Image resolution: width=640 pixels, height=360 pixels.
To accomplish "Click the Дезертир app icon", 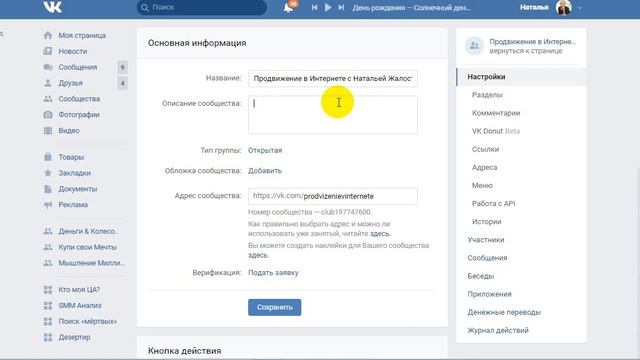I will point(48,337).
